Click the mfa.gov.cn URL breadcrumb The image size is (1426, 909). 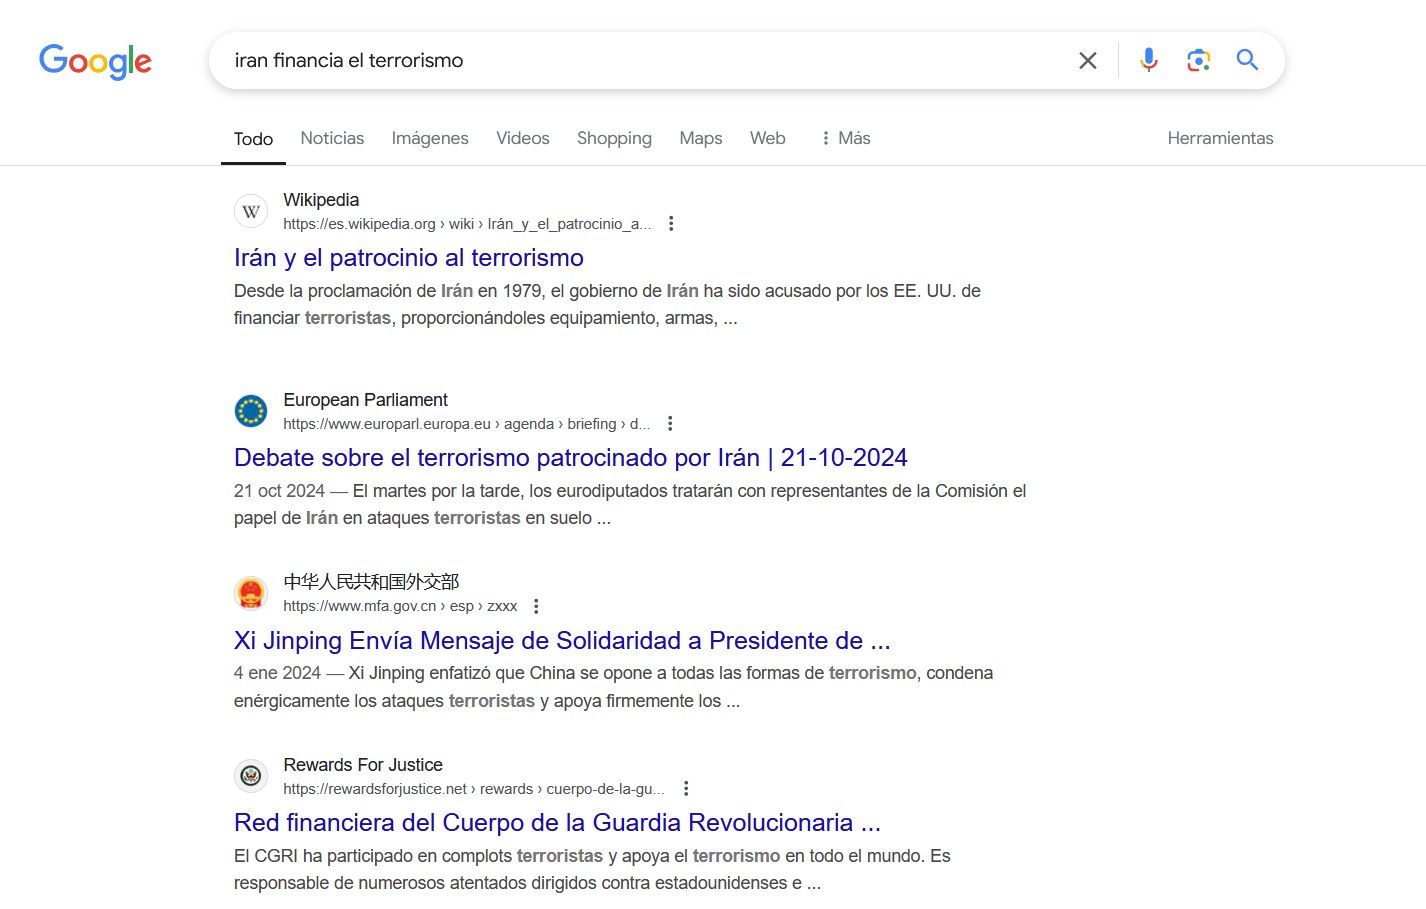click(x=400, y=606)
